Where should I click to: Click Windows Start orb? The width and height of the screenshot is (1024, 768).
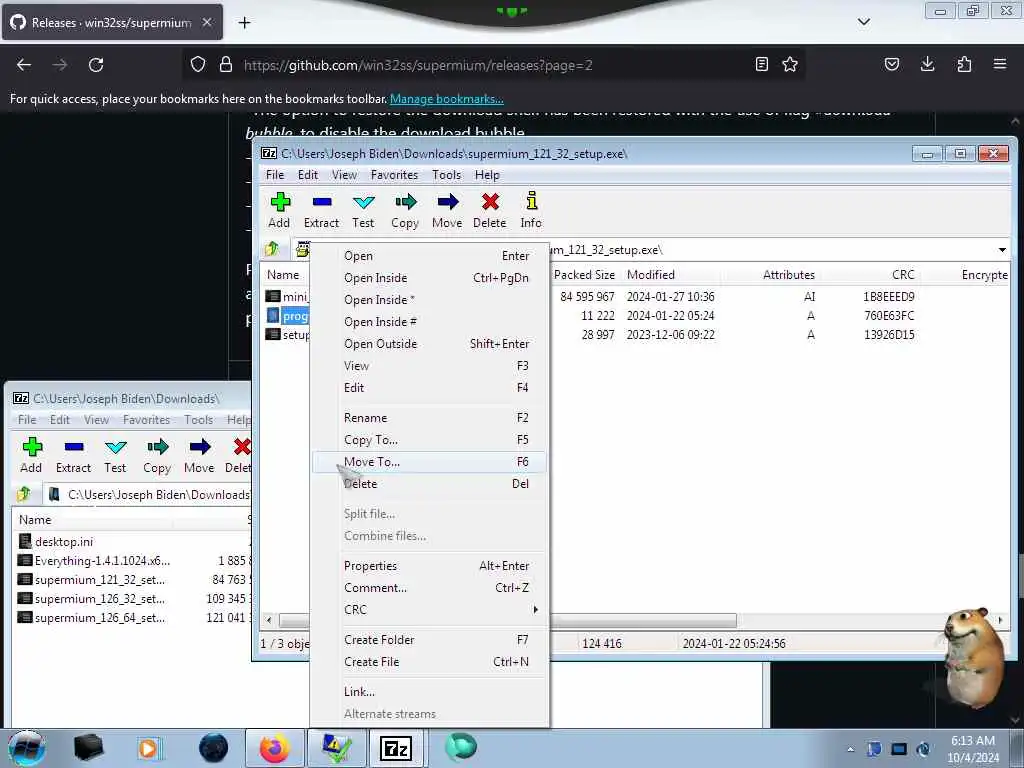[x=27, y=748]
